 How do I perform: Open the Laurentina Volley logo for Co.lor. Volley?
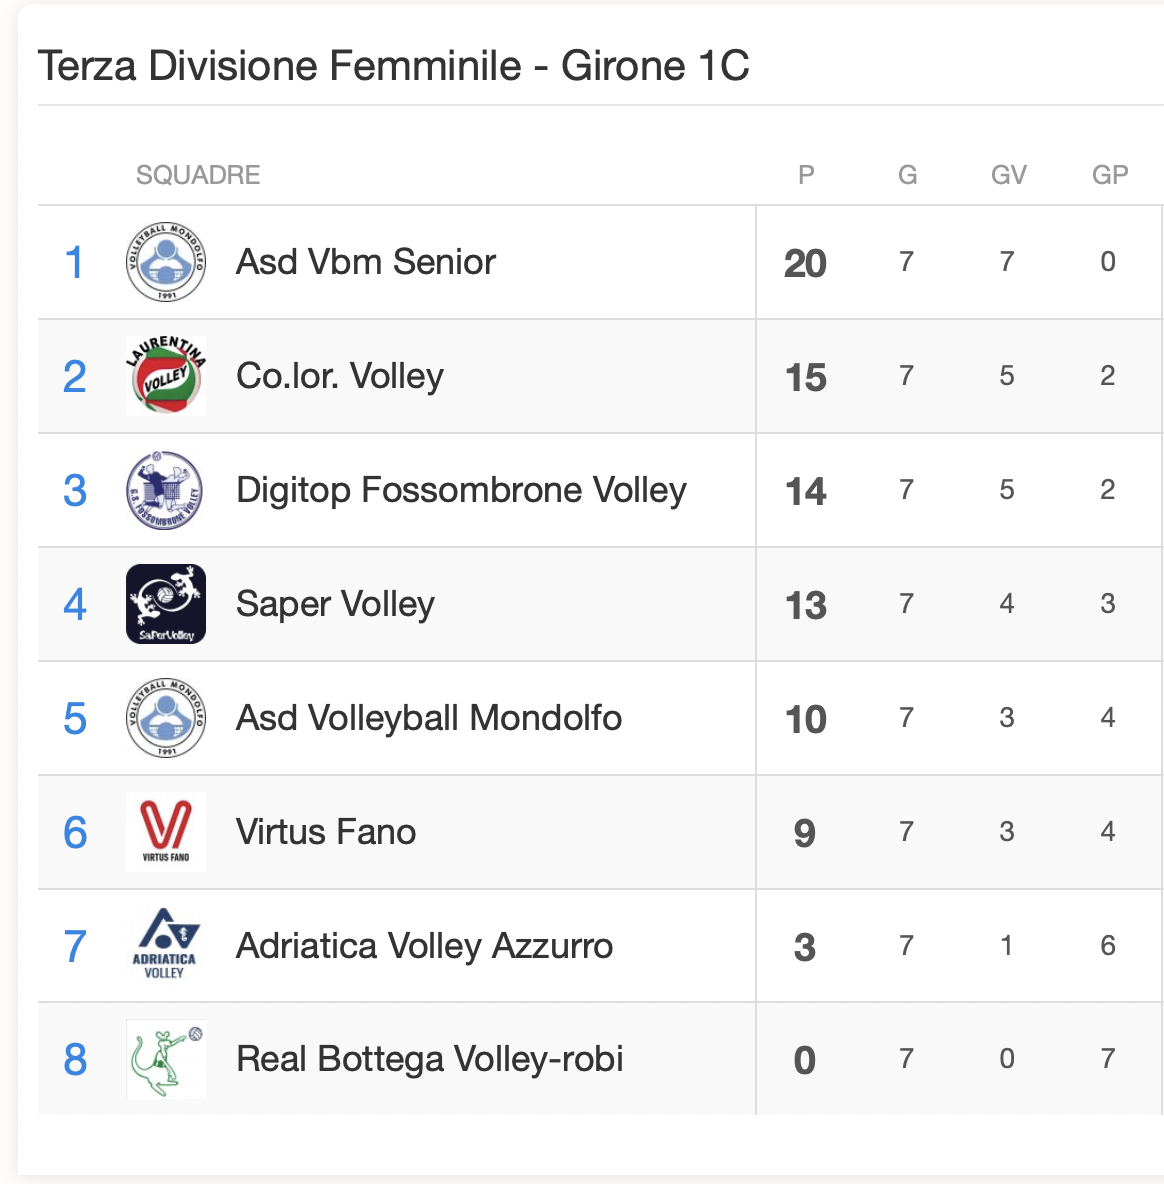point(165,376)
